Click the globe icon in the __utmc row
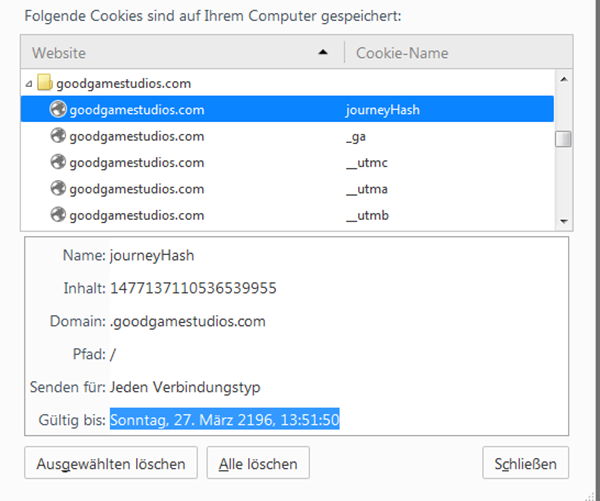This screenshot has width=600, height=501. pyautogui.click(x=58, y=162)
